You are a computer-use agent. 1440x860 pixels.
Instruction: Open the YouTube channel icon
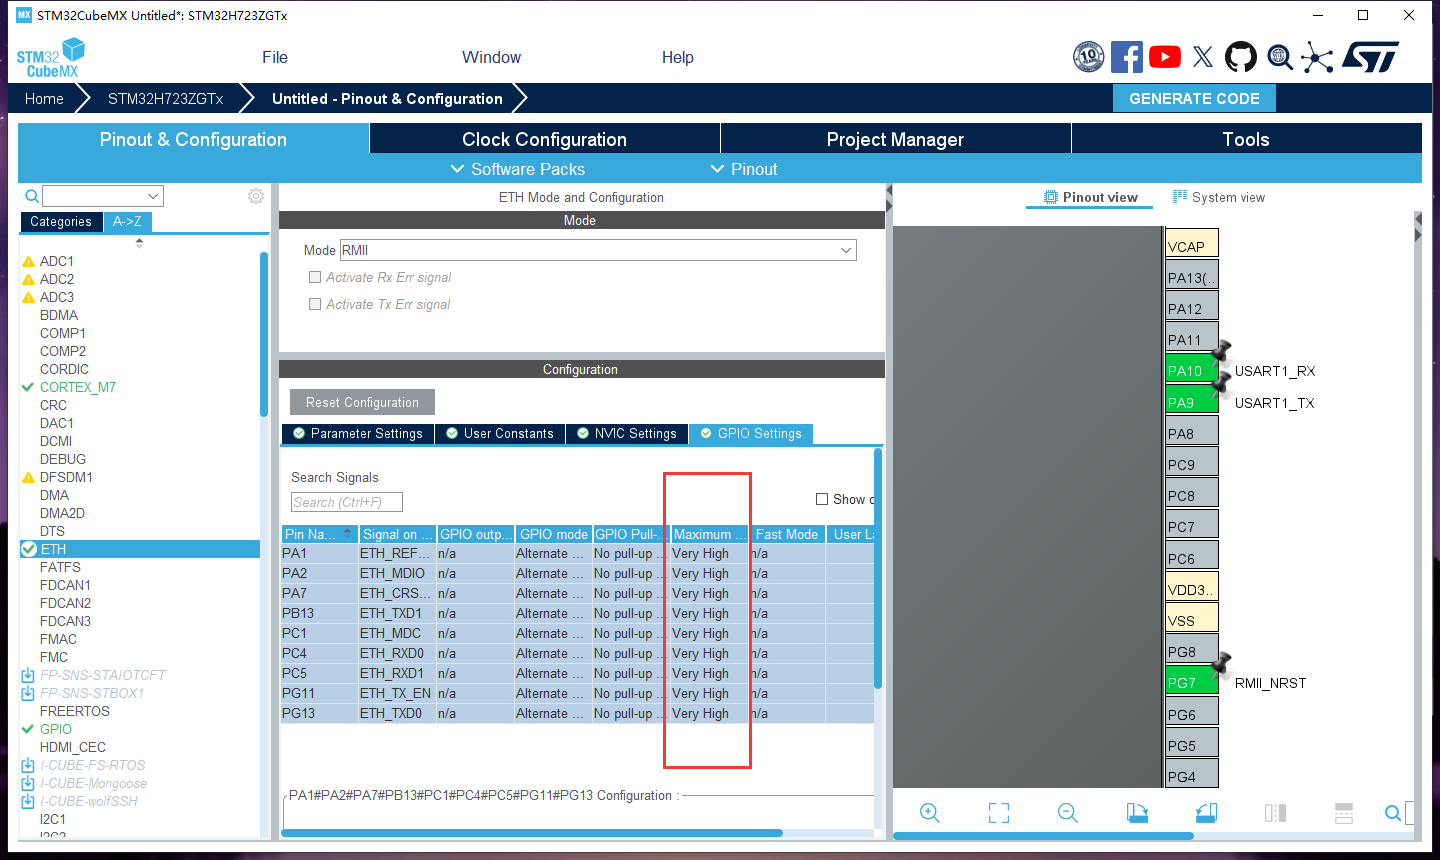[1165, 57]
